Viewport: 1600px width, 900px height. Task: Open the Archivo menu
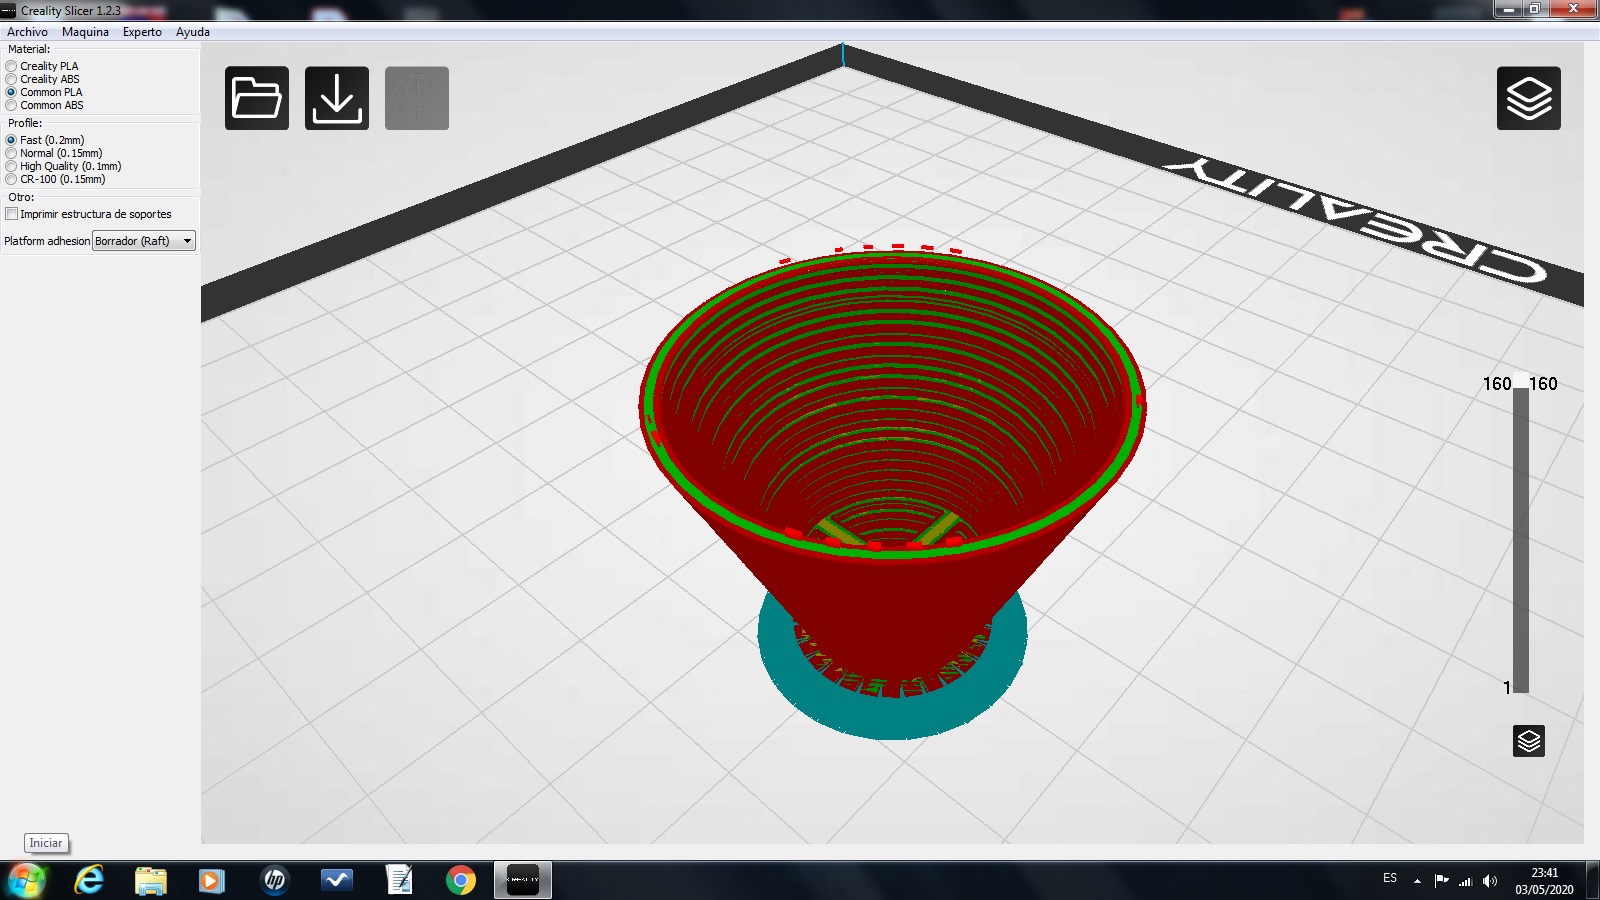27,32
